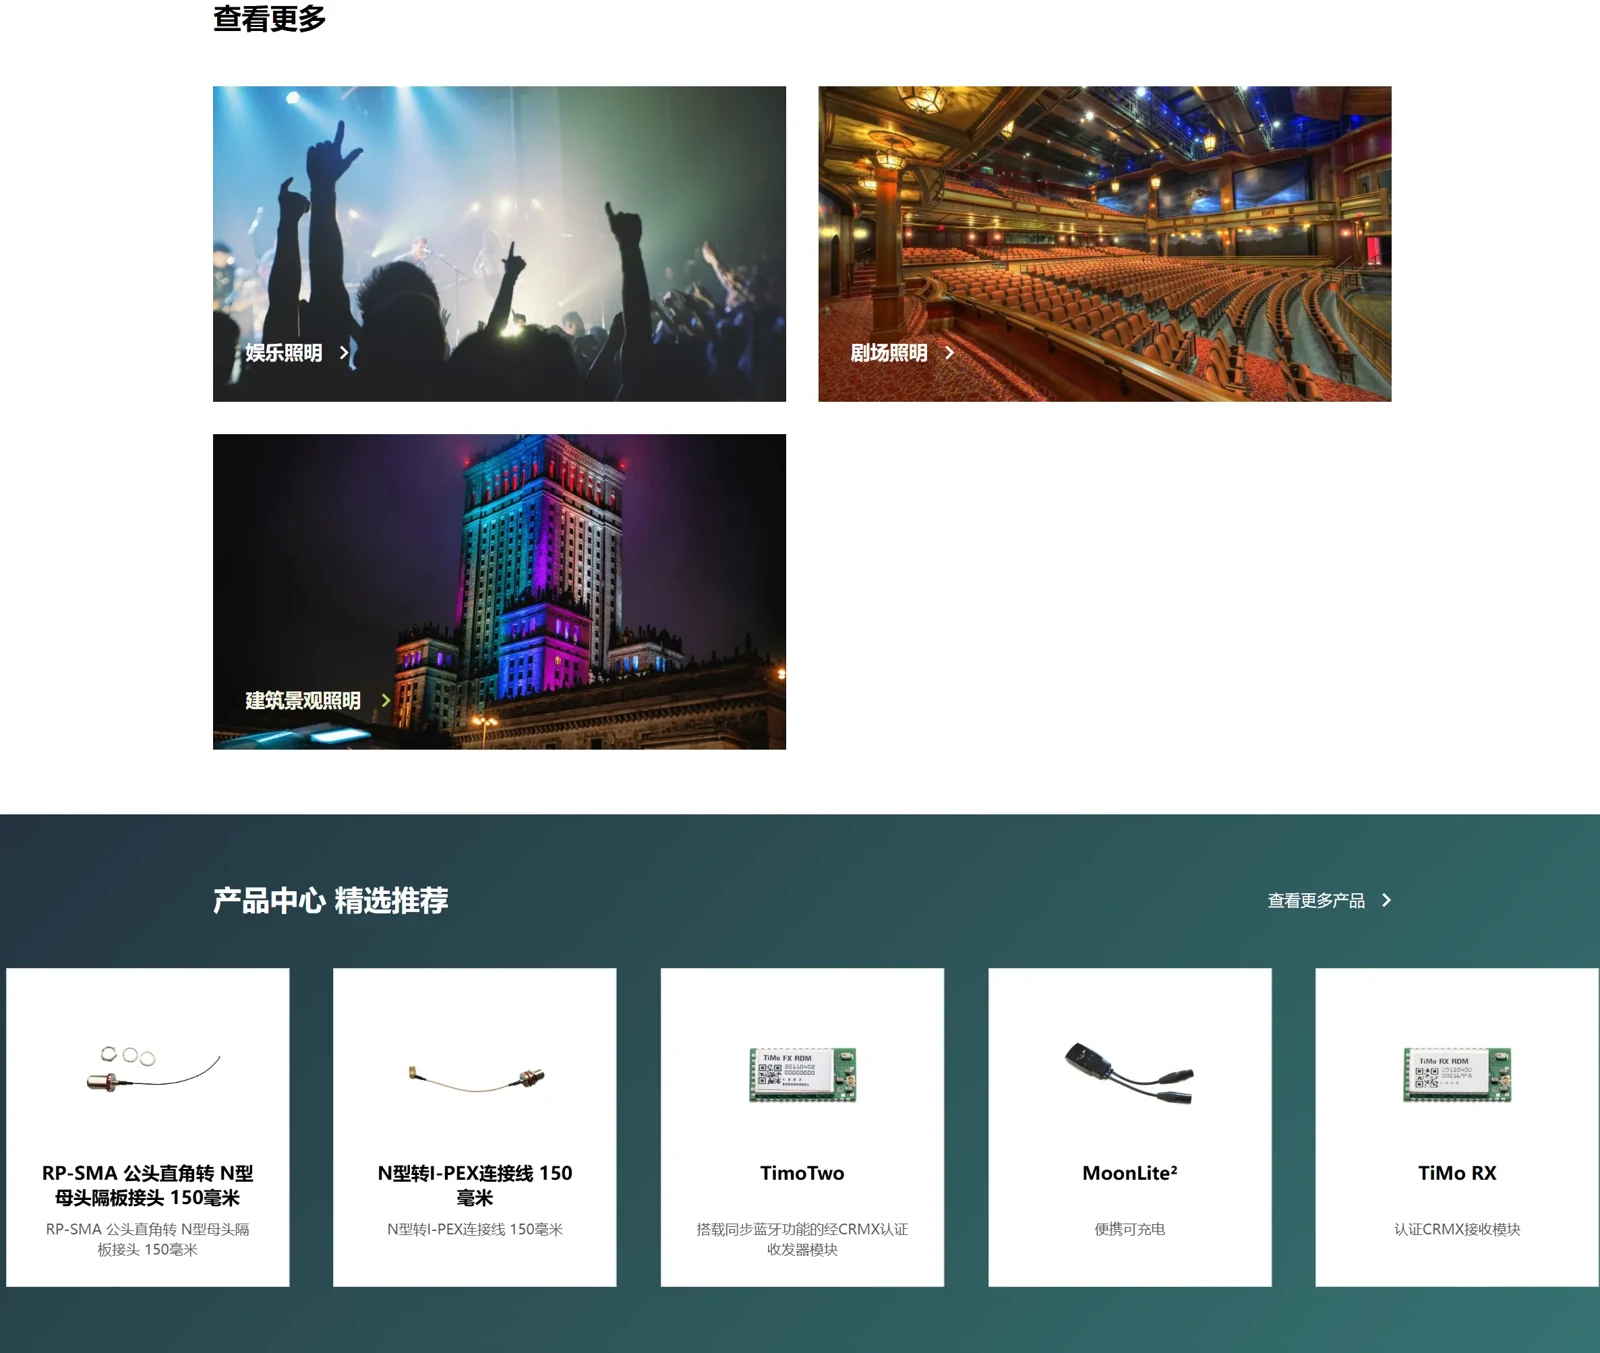The width and height of the screenshot is (1600, 1353).
Task: Open the MoonLite² product image
Action: (x=1130, y=1073)
